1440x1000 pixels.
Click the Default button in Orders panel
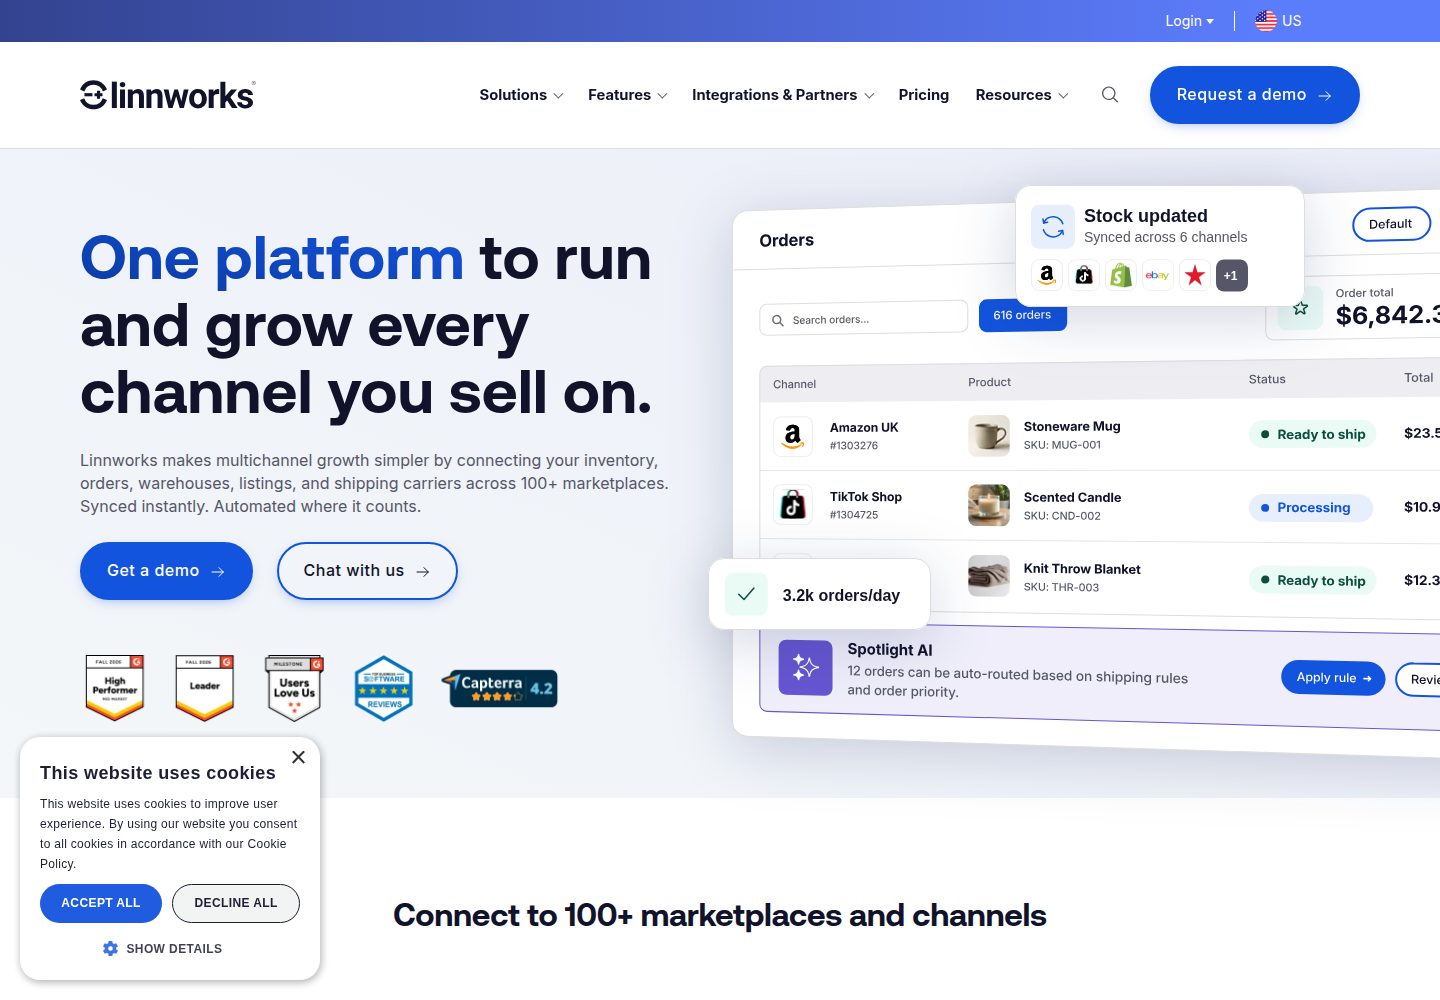coord(1391,224)
